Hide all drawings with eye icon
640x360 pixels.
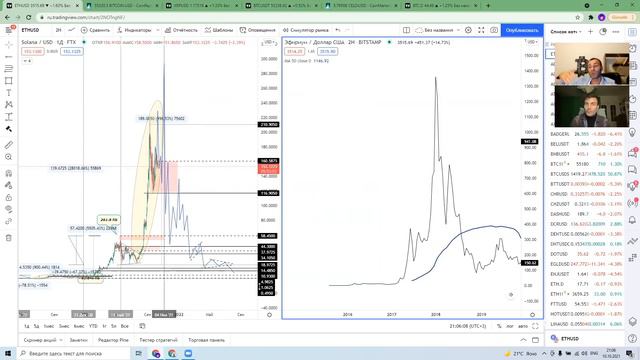[9, 209]
